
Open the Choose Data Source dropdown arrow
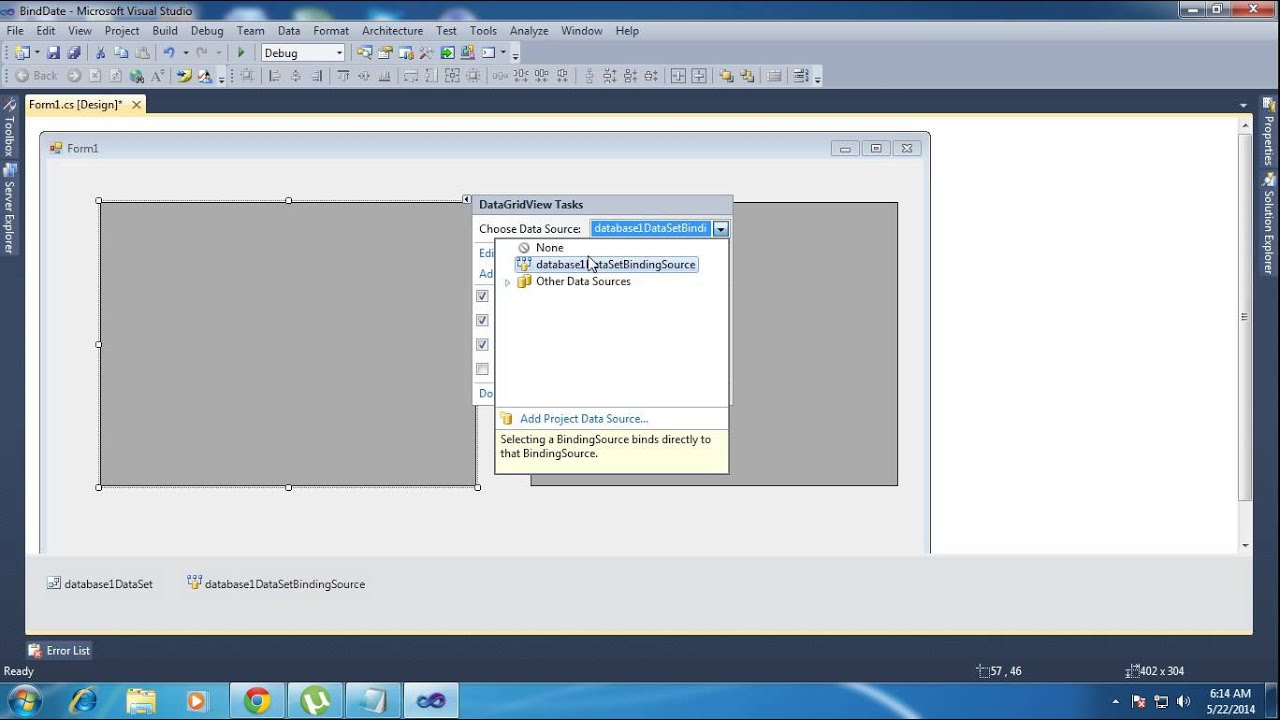coord(720,229)
